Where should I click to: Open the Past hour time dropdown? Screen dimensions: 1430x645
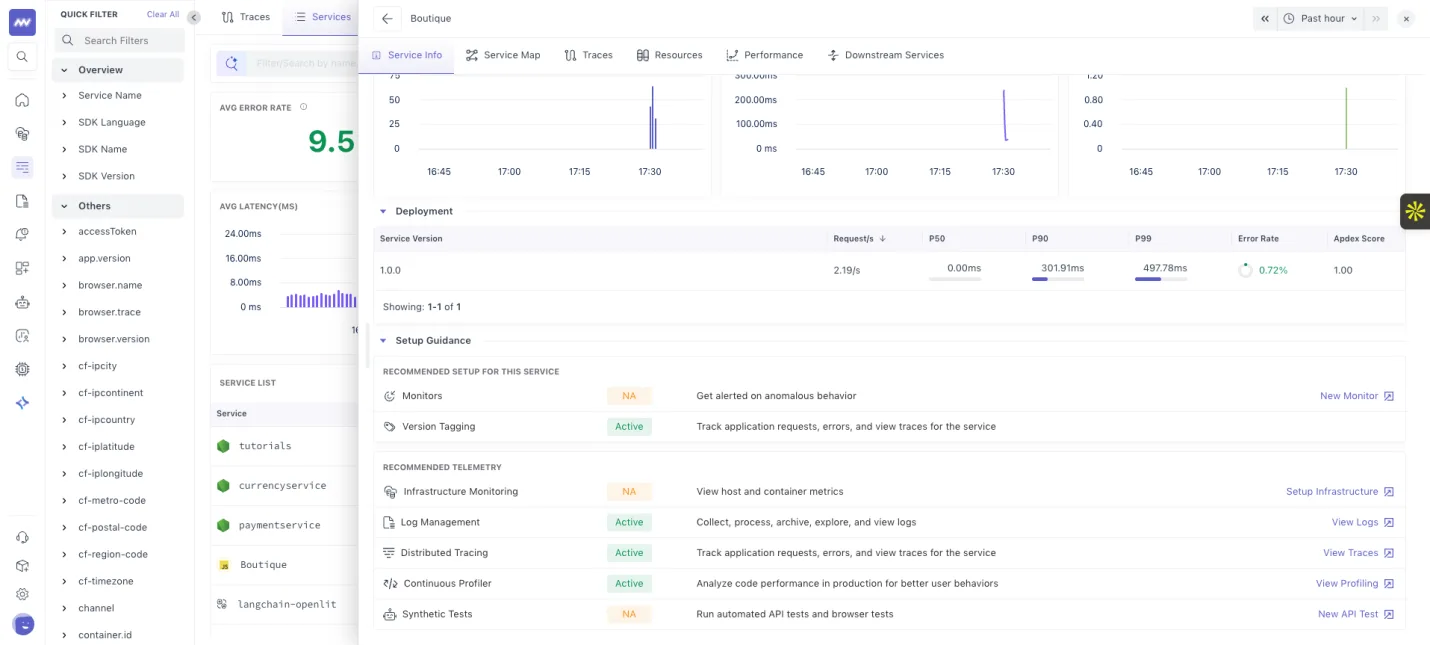coord(1321,18)
